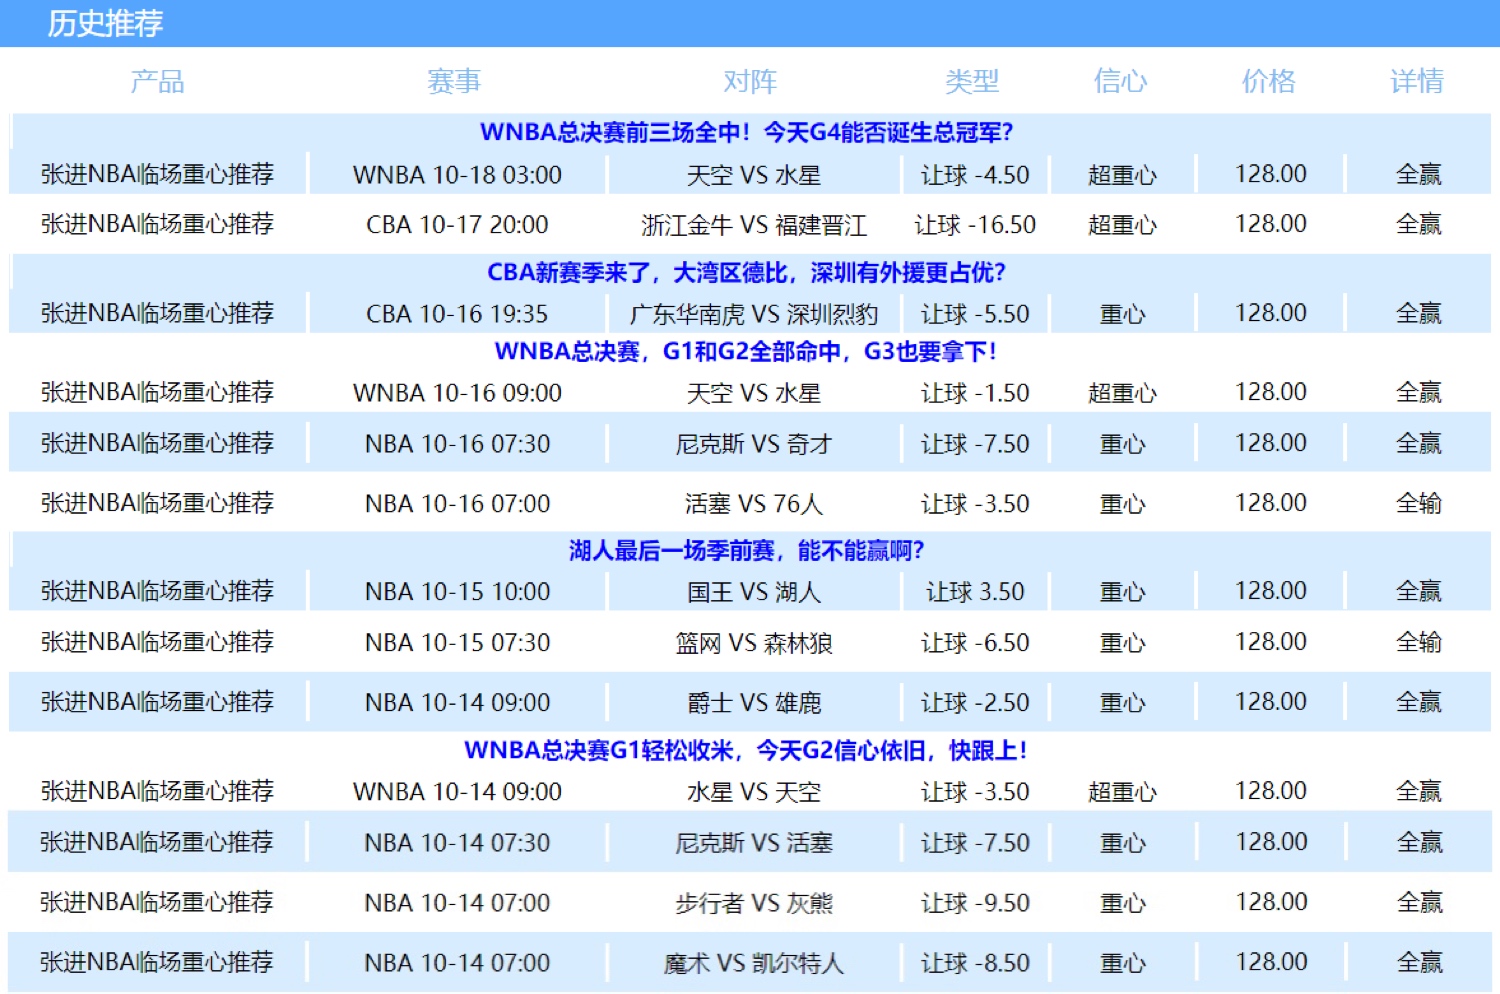Click 超重心 in CBA 10-17 20:00 row
Screen dimensions: 1500x994
1122,225
